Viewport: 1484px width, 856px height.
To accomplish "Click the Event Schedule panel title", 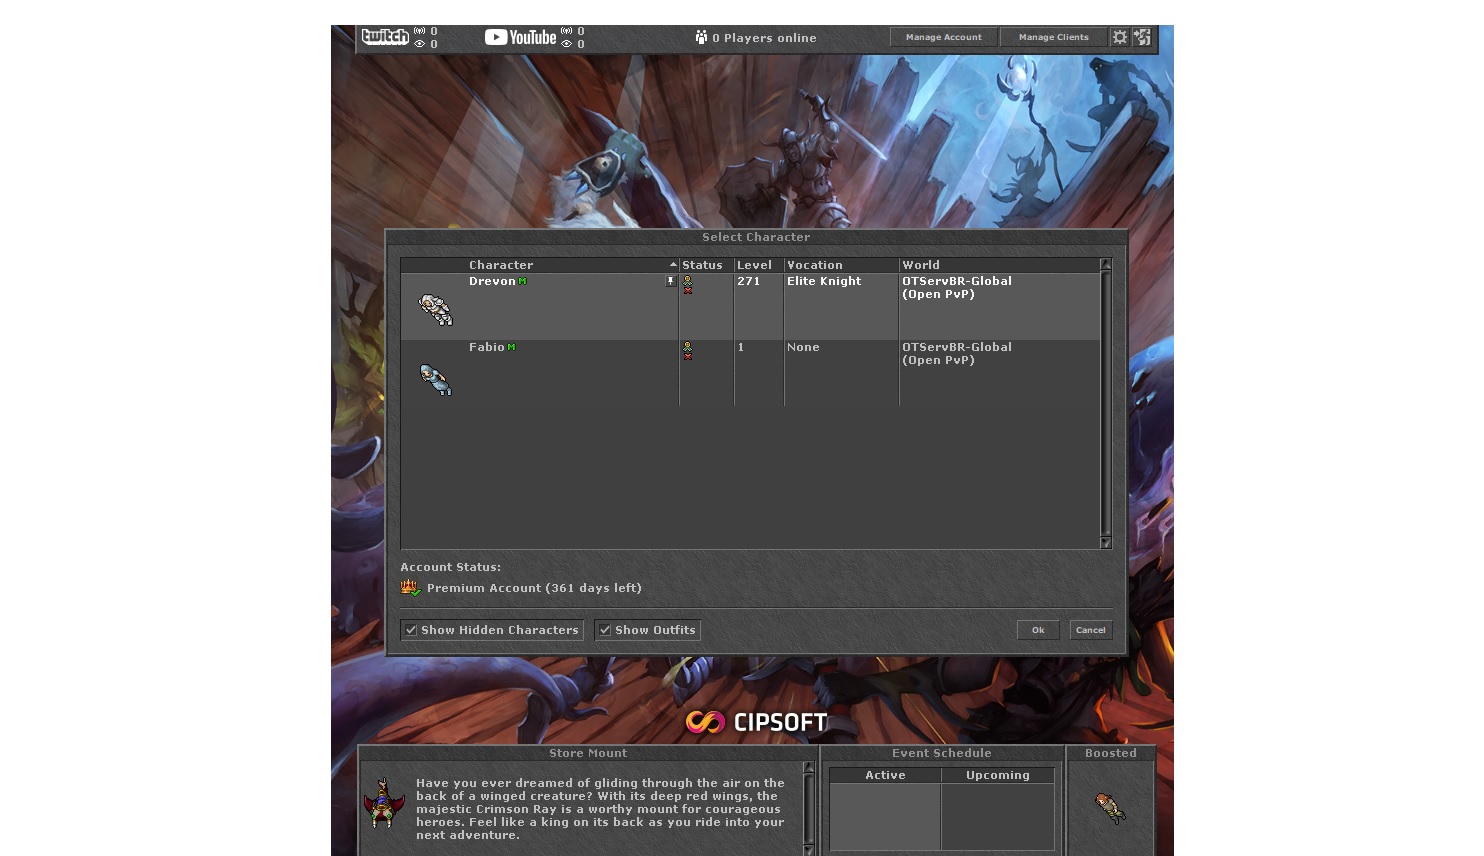I will [x=942, y=753].
